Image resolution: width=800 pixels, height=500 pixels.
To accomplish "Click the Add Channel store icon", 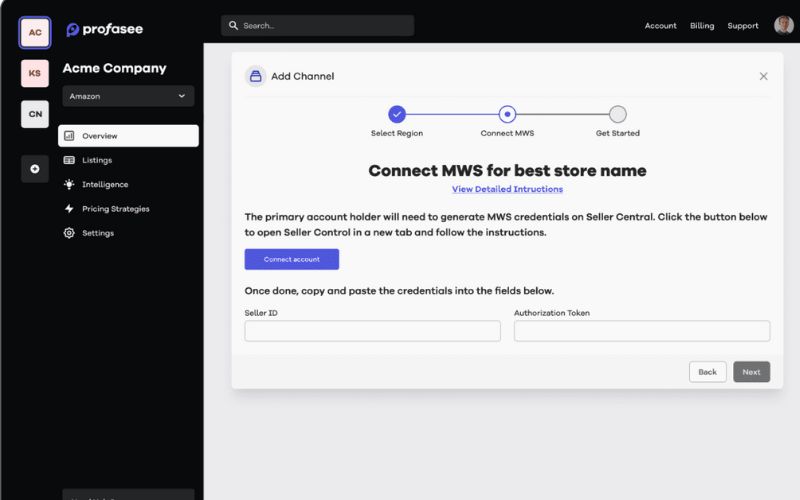I will [x=256, y=76].
